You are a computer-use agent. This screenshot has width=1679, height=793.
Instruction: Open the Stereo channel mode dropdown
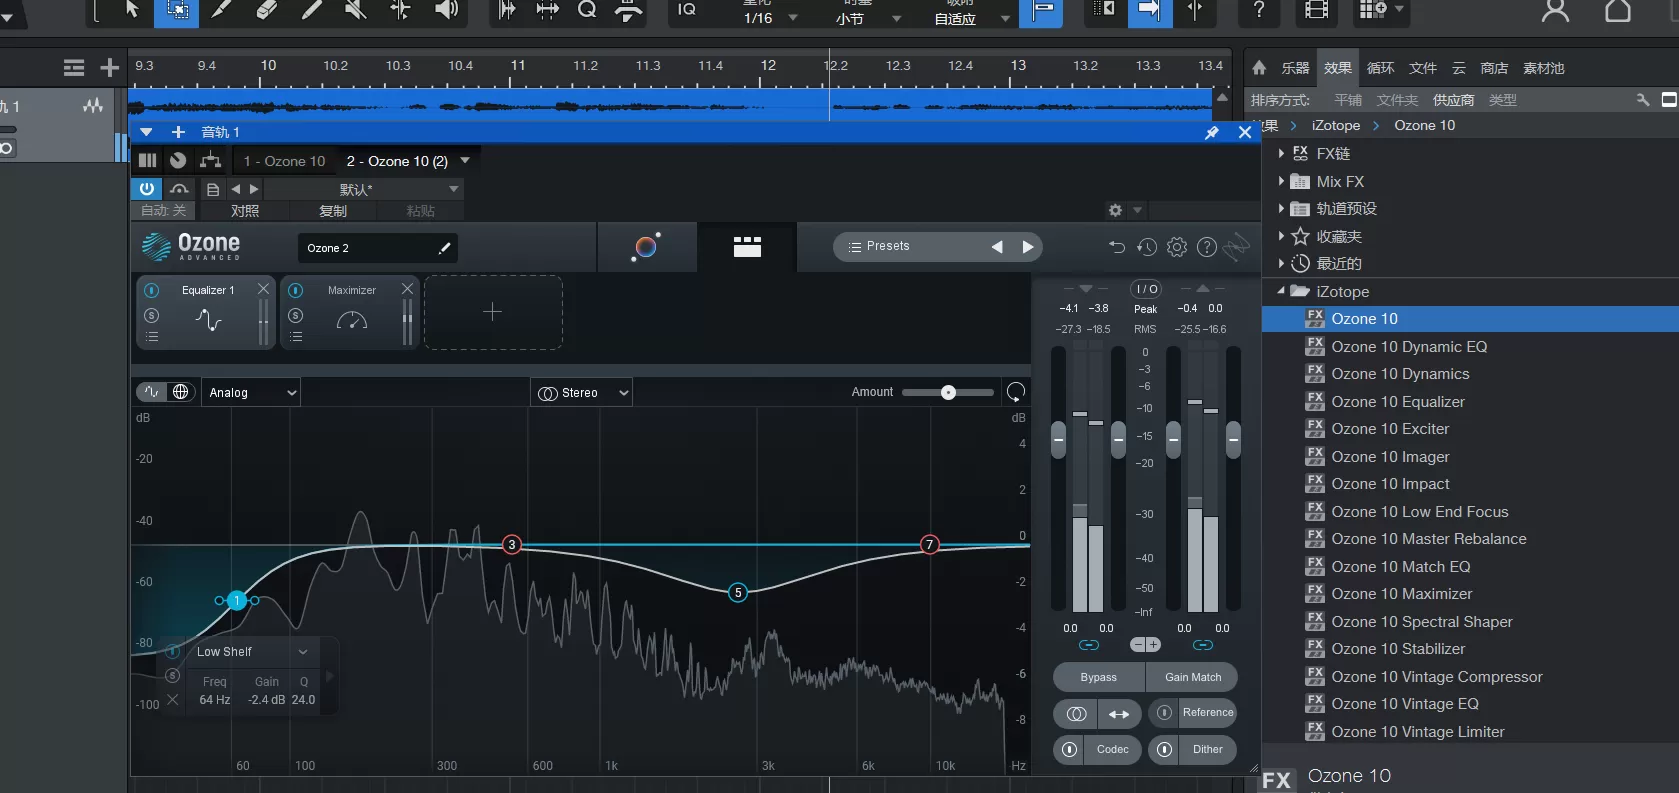pos(582,393)
